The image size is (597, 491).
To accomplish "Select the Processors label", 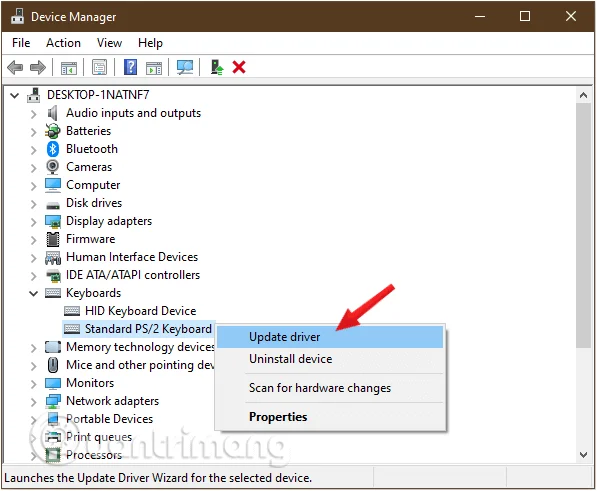I will 94,455.
